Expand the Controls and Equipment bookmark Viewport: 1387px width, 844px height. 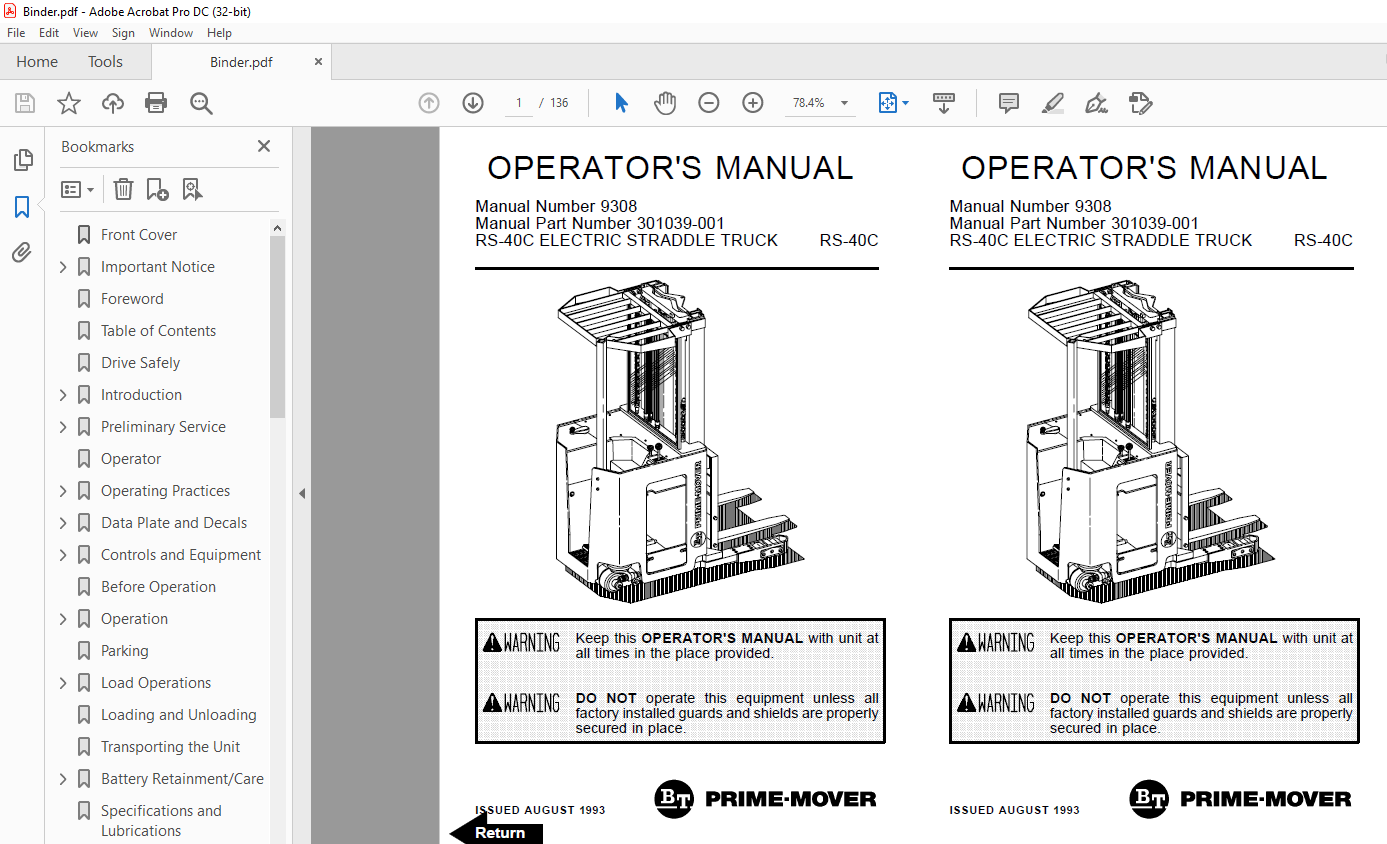[63, 555]
